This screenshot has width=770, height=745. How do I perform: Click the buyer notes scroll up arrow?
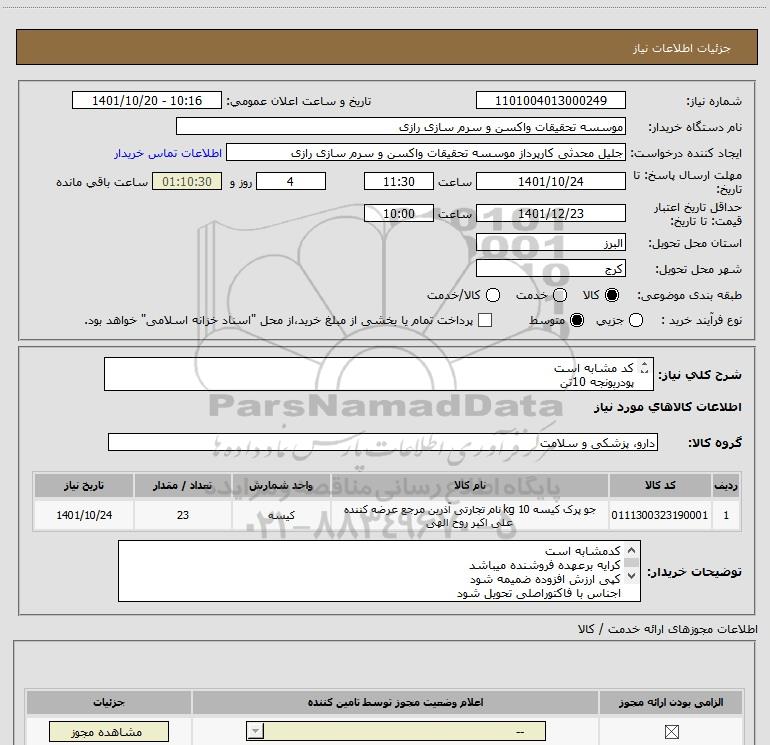pos(632,550)
